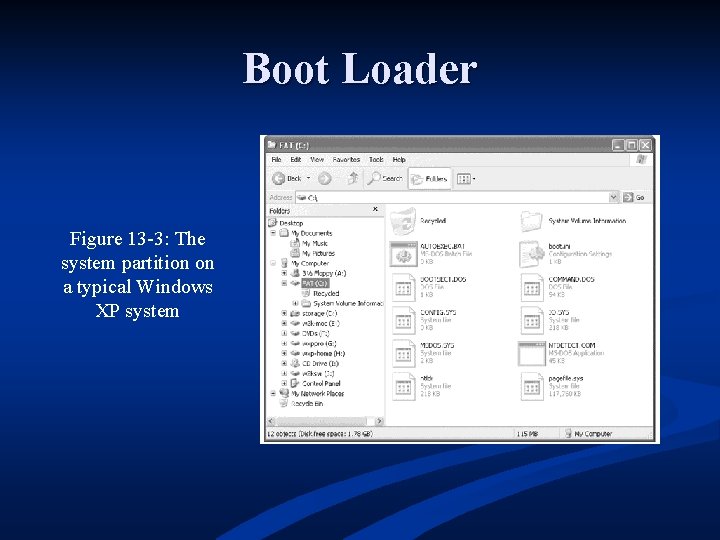Open the Search pane
Screen dimensions: 720x540
[385, 178]
